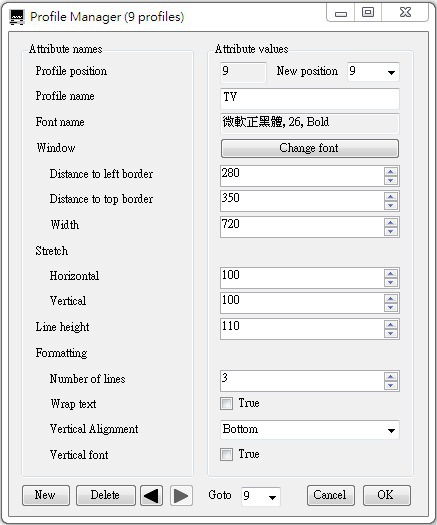Click the Profile name text field
The height and width of the screenshot is (525, 437).
coord(310,98)
